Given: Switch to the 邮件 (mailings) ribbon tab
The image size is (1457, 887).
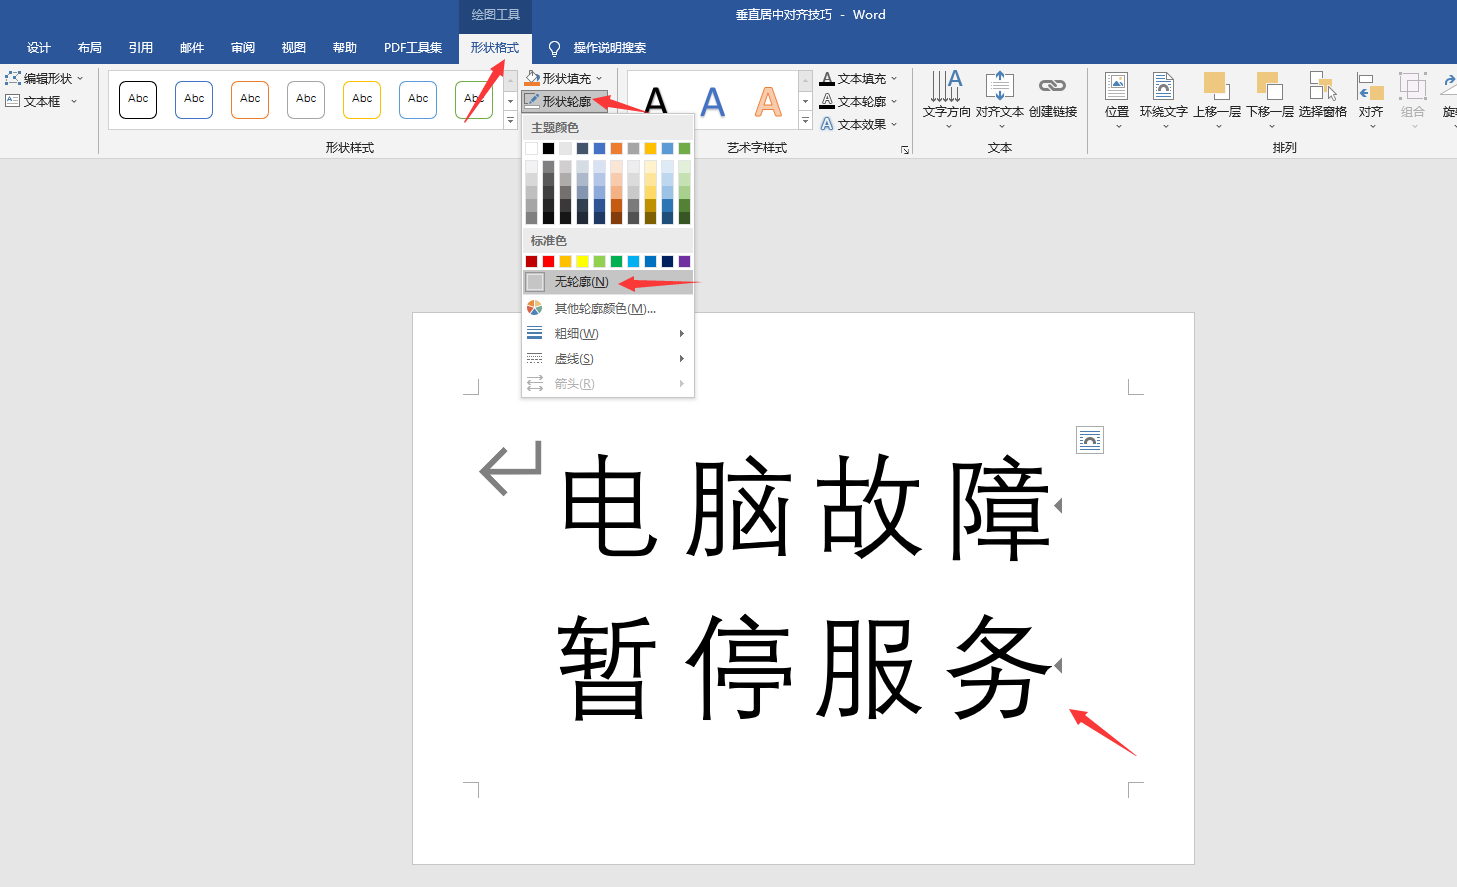Looking at the screenshot, I should click(192, 48).
